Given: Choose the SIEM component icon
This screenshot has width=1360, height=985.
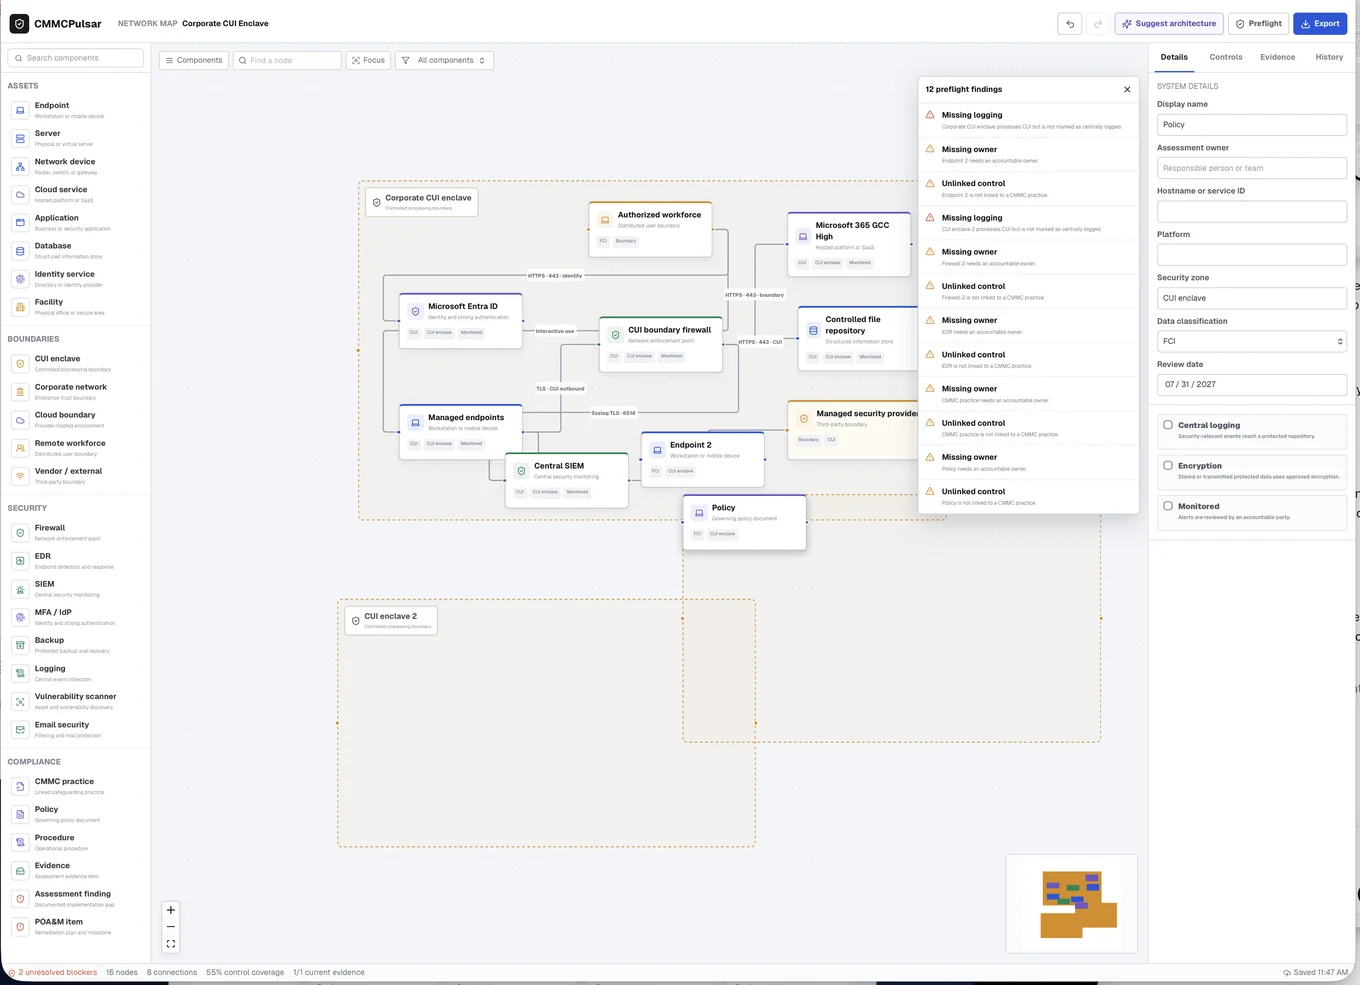Looking at the screenshot, I should tap(20, 589).
